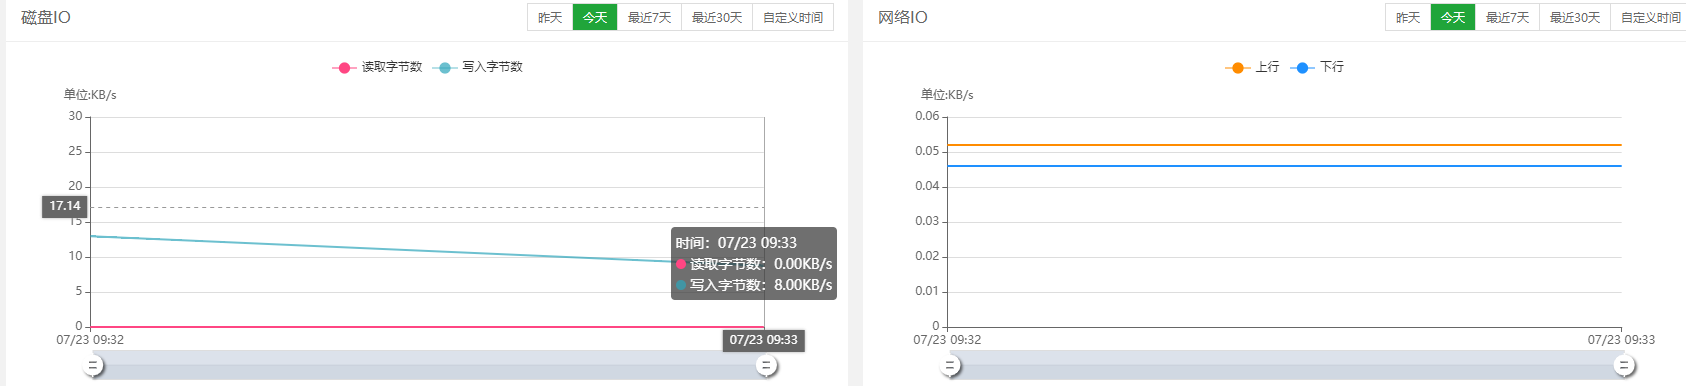Toggle 下行 legend series in network chart
The height and width of the screenshot is (386, 1686).
[1317, 67]
